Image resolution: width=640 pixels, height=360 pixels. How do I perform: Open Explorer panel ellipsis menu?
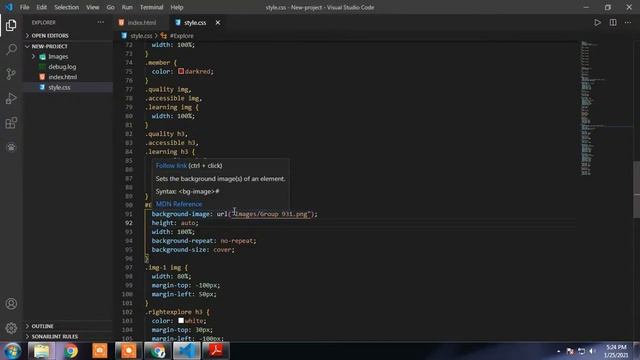pos(100,22)
